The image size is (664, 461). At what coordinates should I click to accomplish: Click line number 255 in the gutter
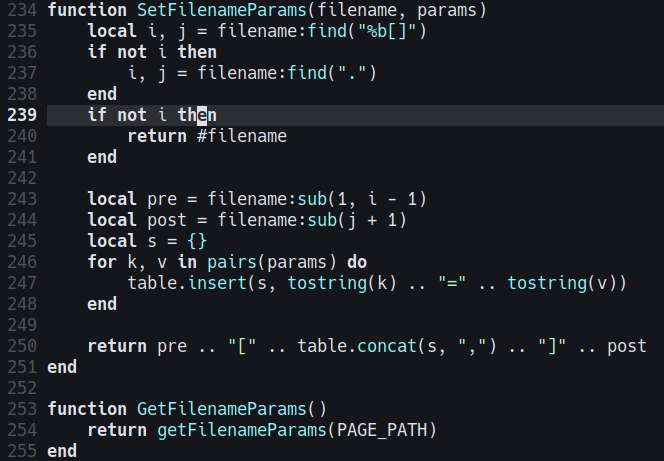(22, 451)
